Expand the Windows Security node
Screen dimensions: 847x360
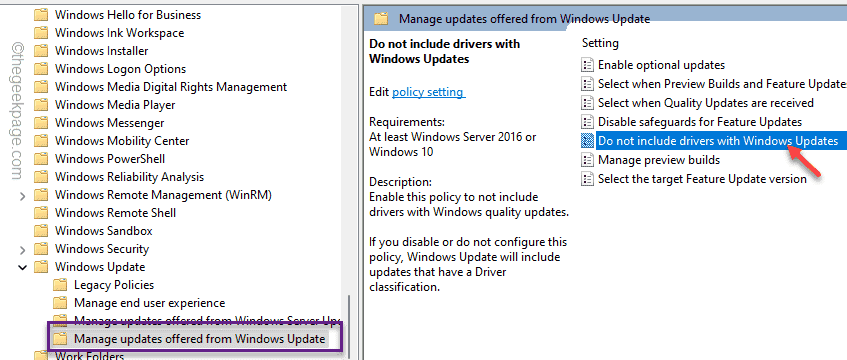(22, 249)
